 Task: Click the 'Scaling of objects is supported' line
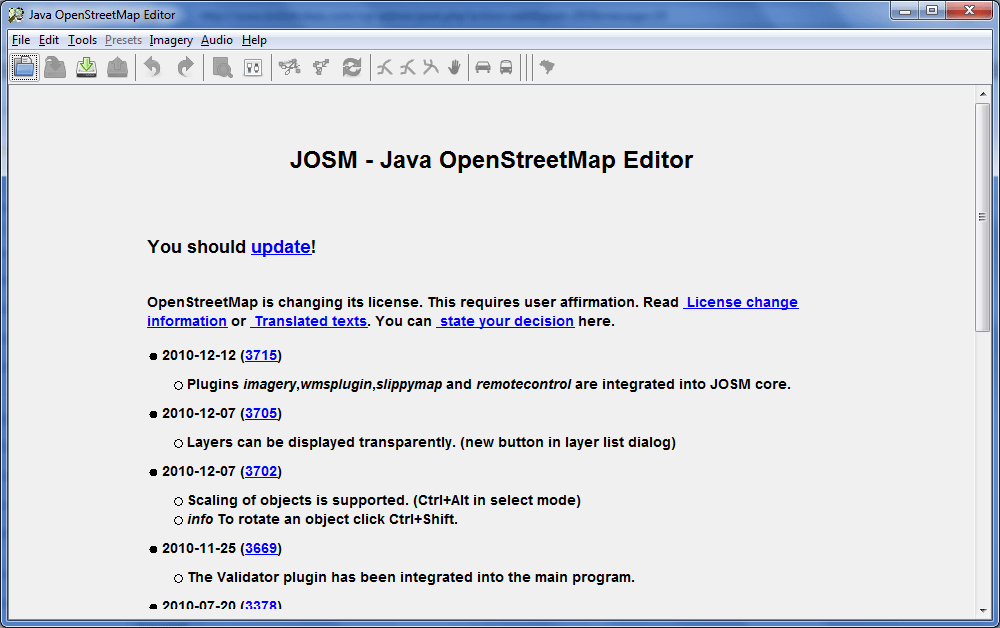point(384,500)
